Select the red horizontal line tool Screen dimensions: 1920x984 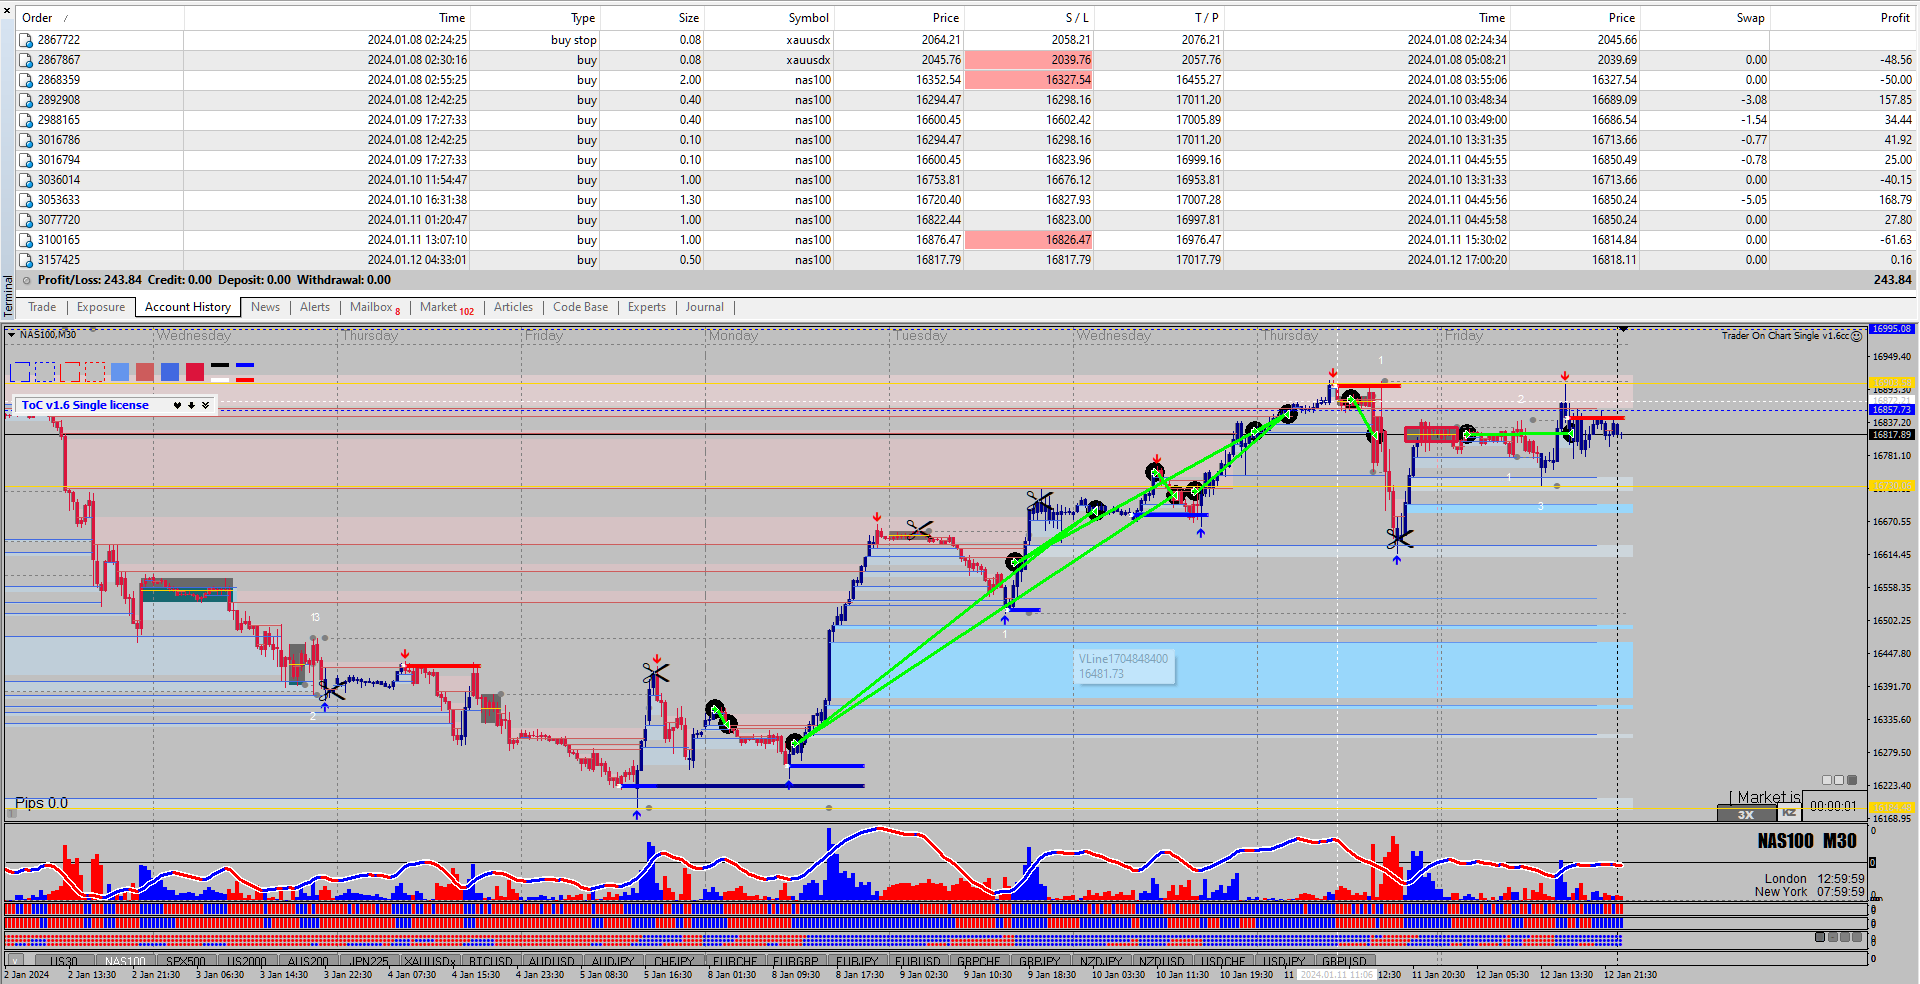click(245, 380)
